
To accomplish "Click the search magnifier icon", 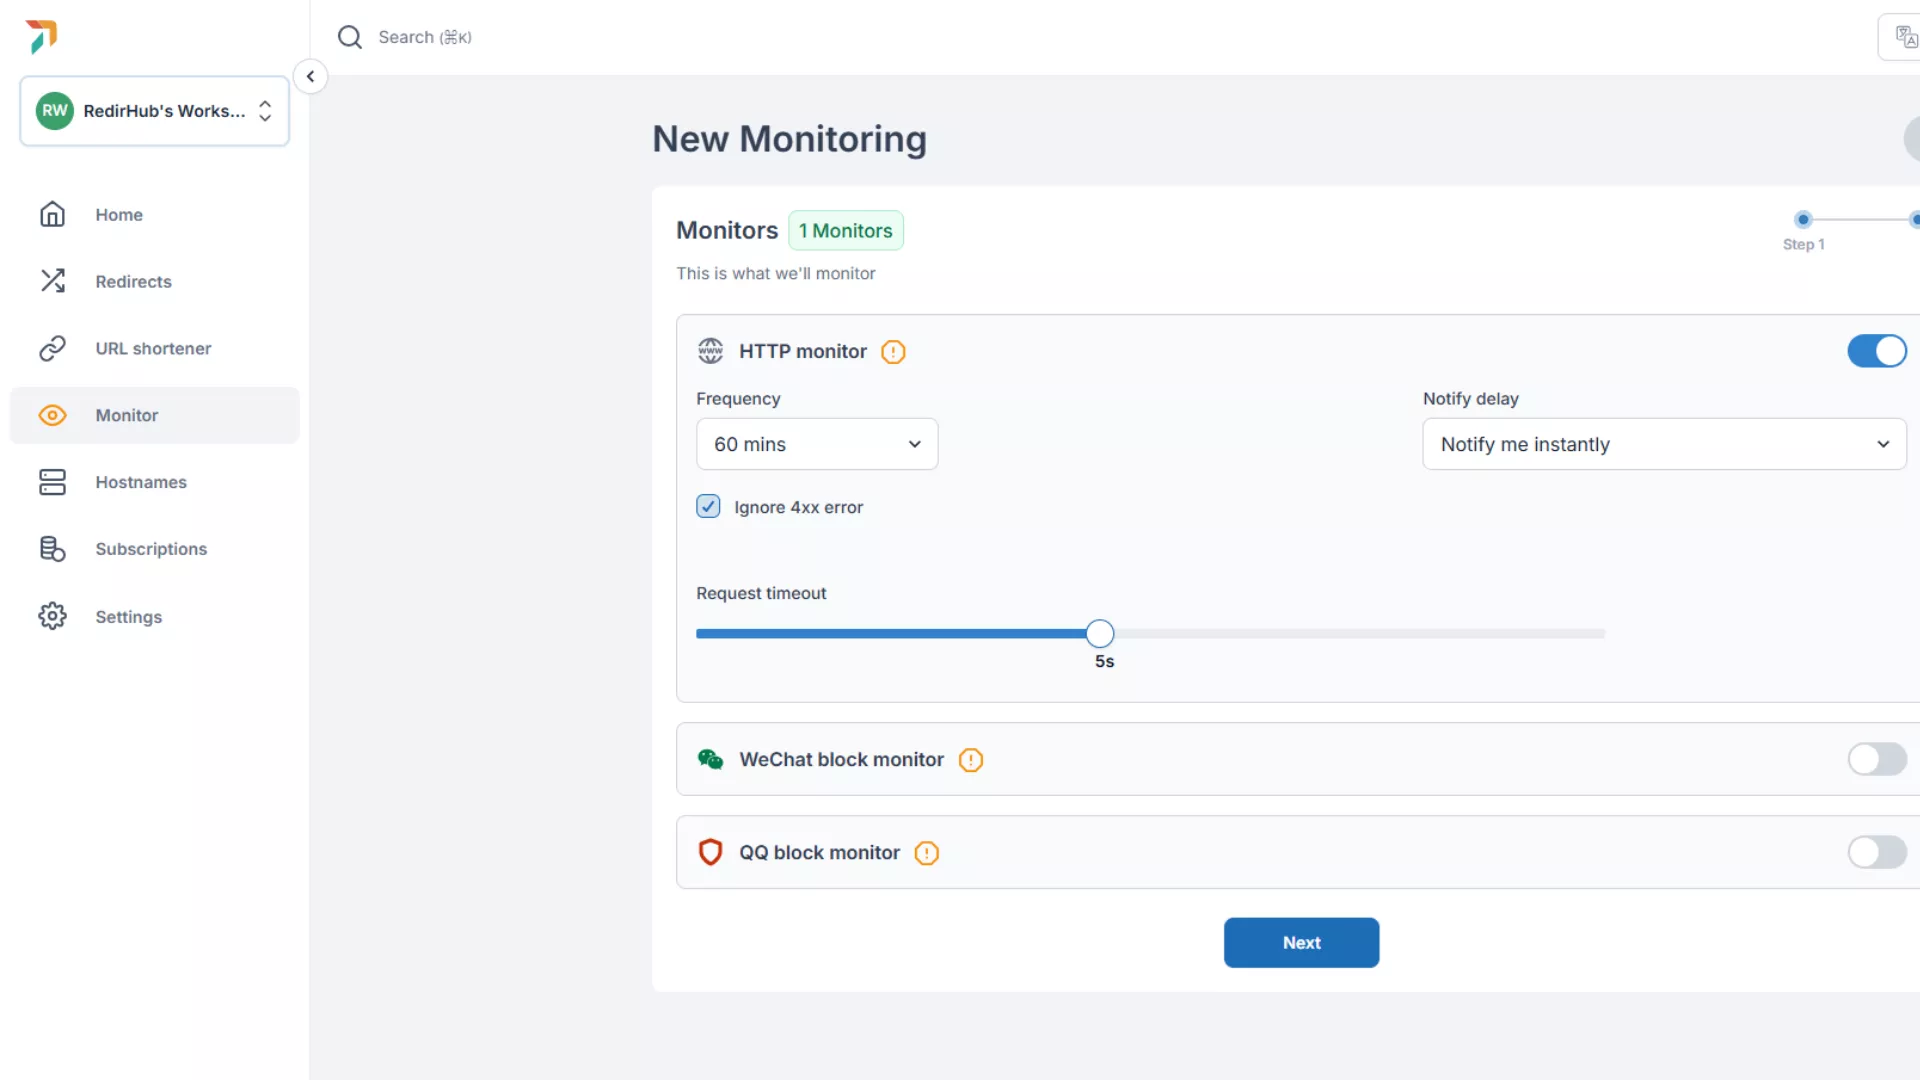I will pyautogui.click(x=349, y=37).
